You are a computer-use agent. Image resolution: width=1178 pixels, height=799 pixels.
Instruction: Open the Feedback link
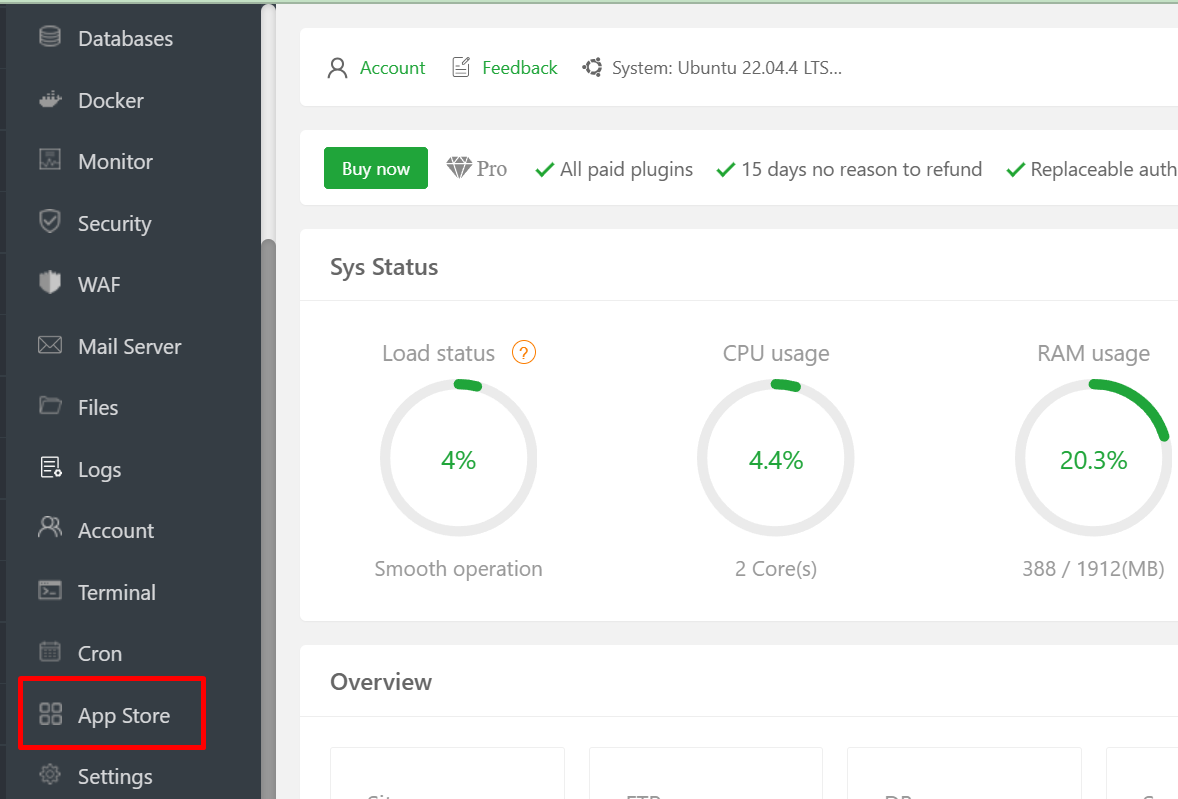pyautogui.click(x=519, y=67)
